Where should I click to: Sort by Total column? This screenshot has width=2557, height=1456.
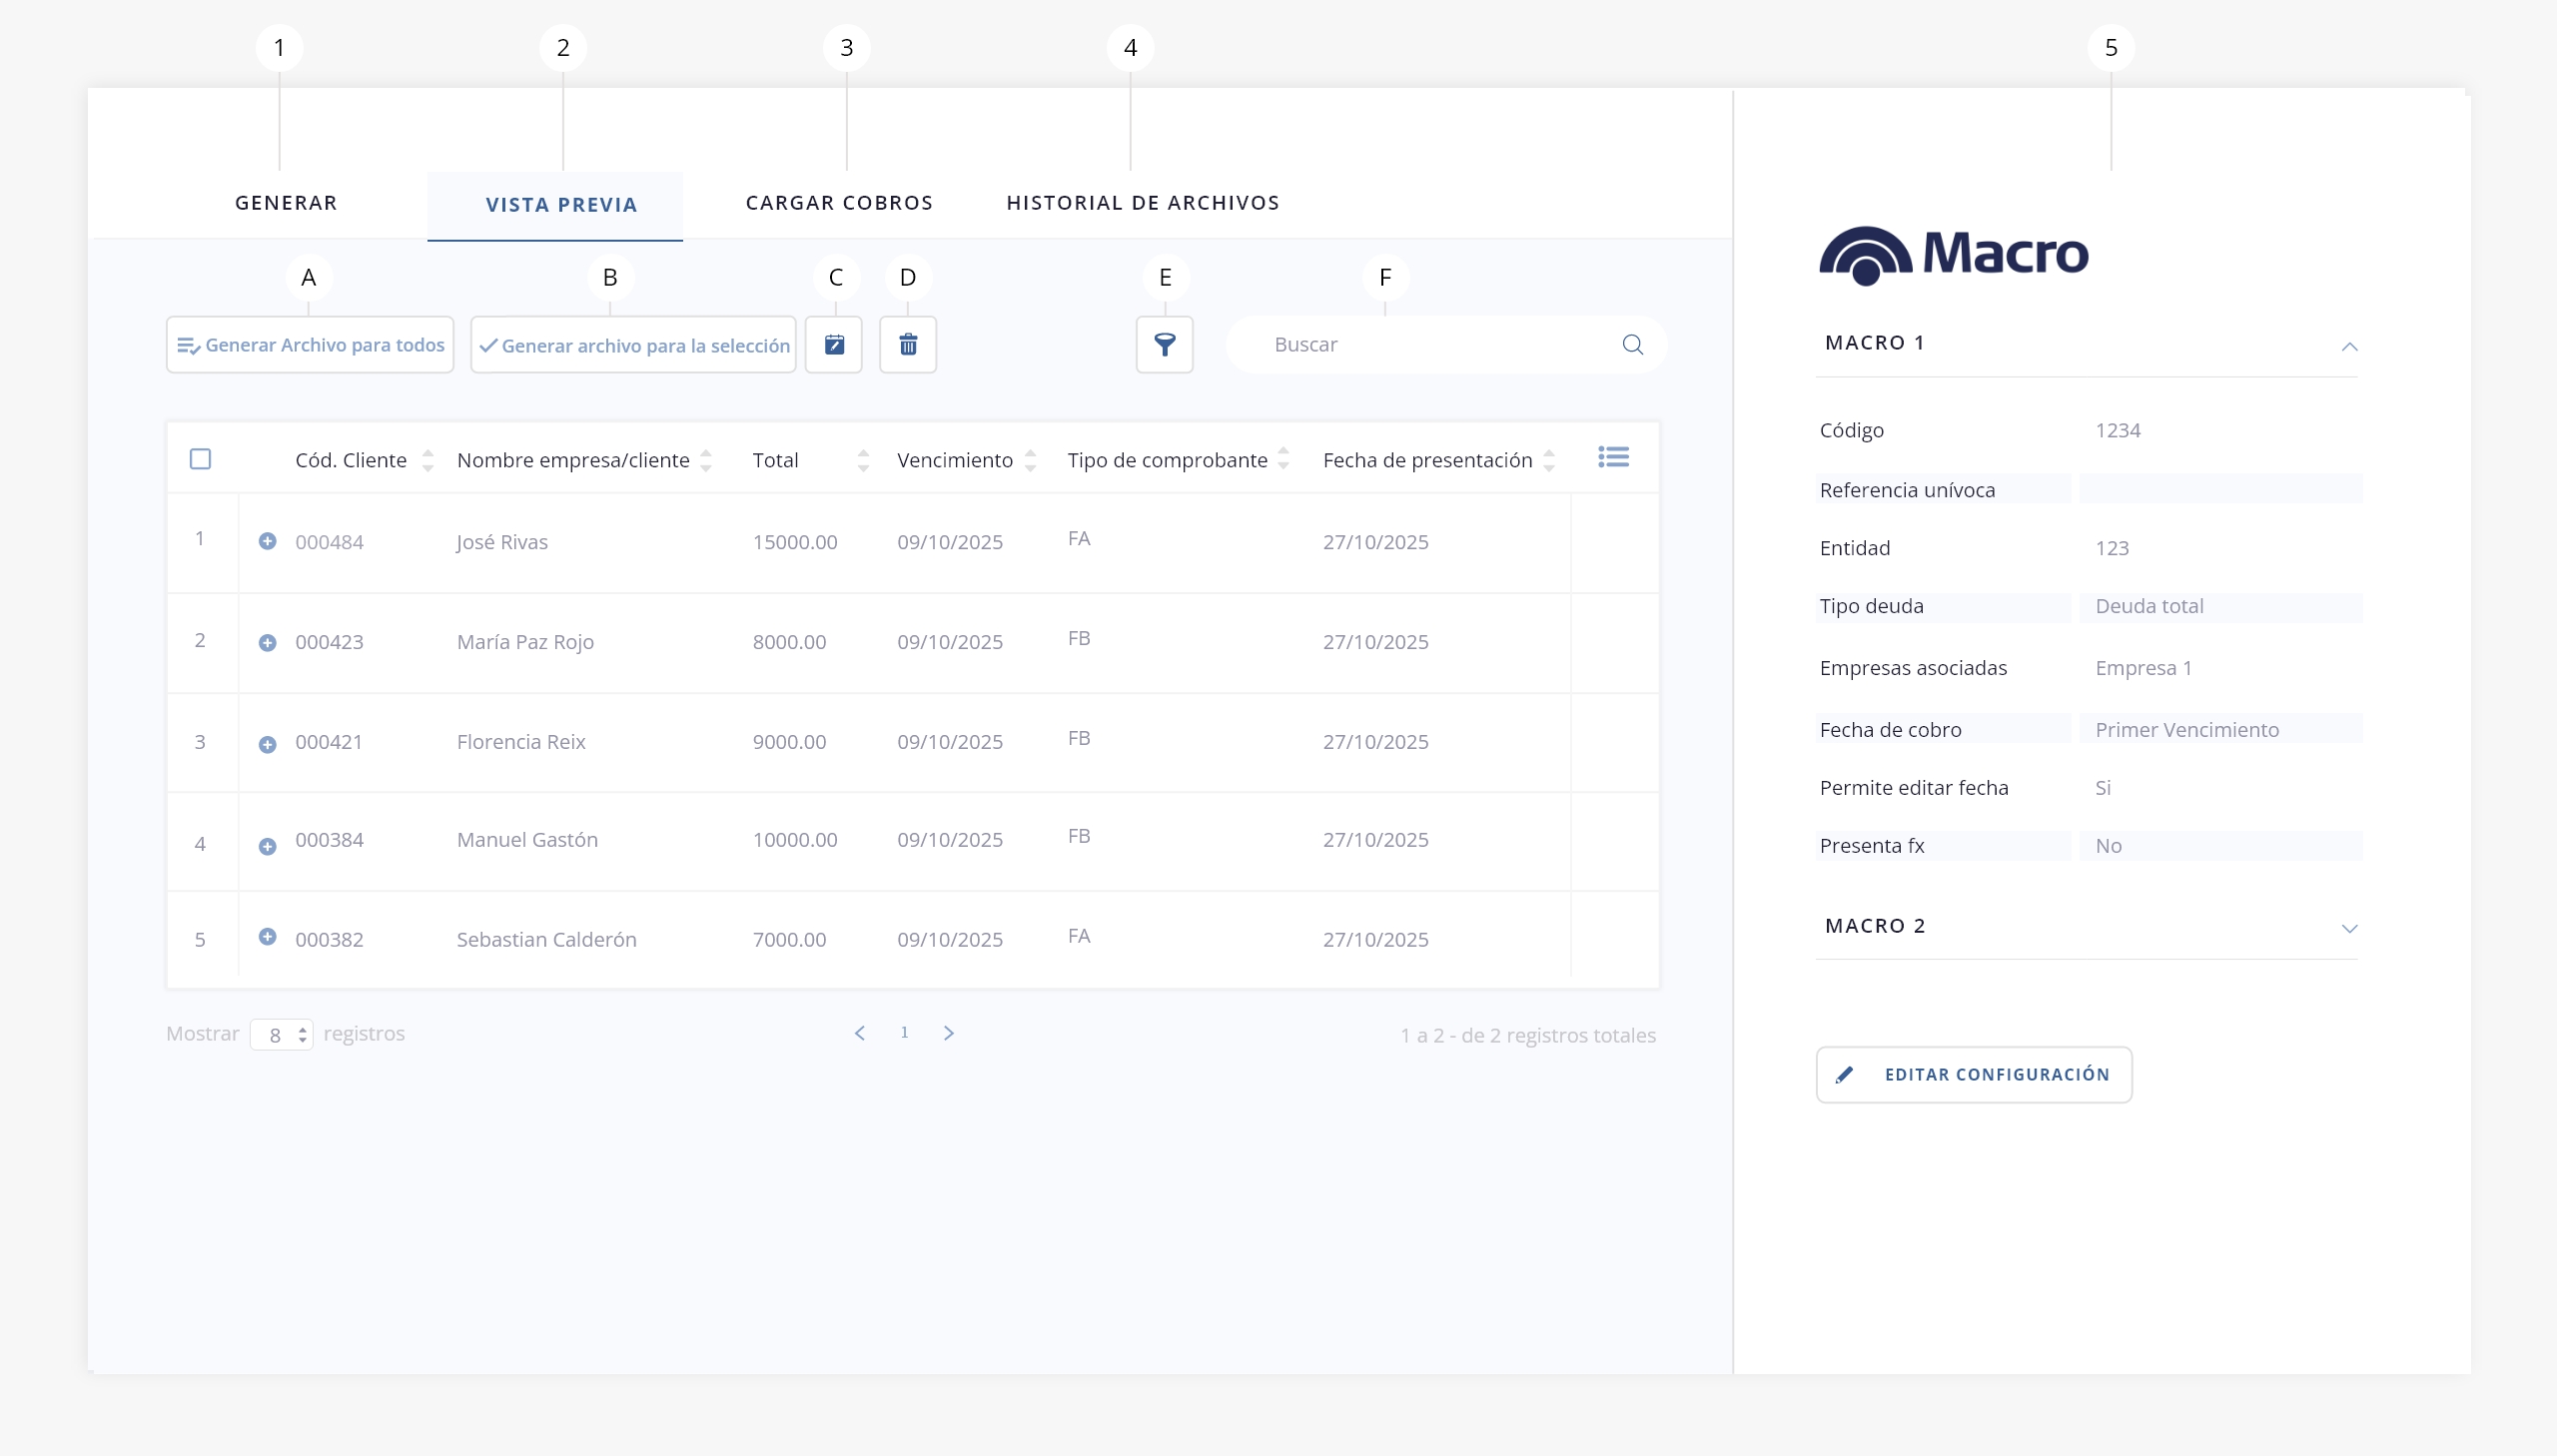tap(863, 461)
